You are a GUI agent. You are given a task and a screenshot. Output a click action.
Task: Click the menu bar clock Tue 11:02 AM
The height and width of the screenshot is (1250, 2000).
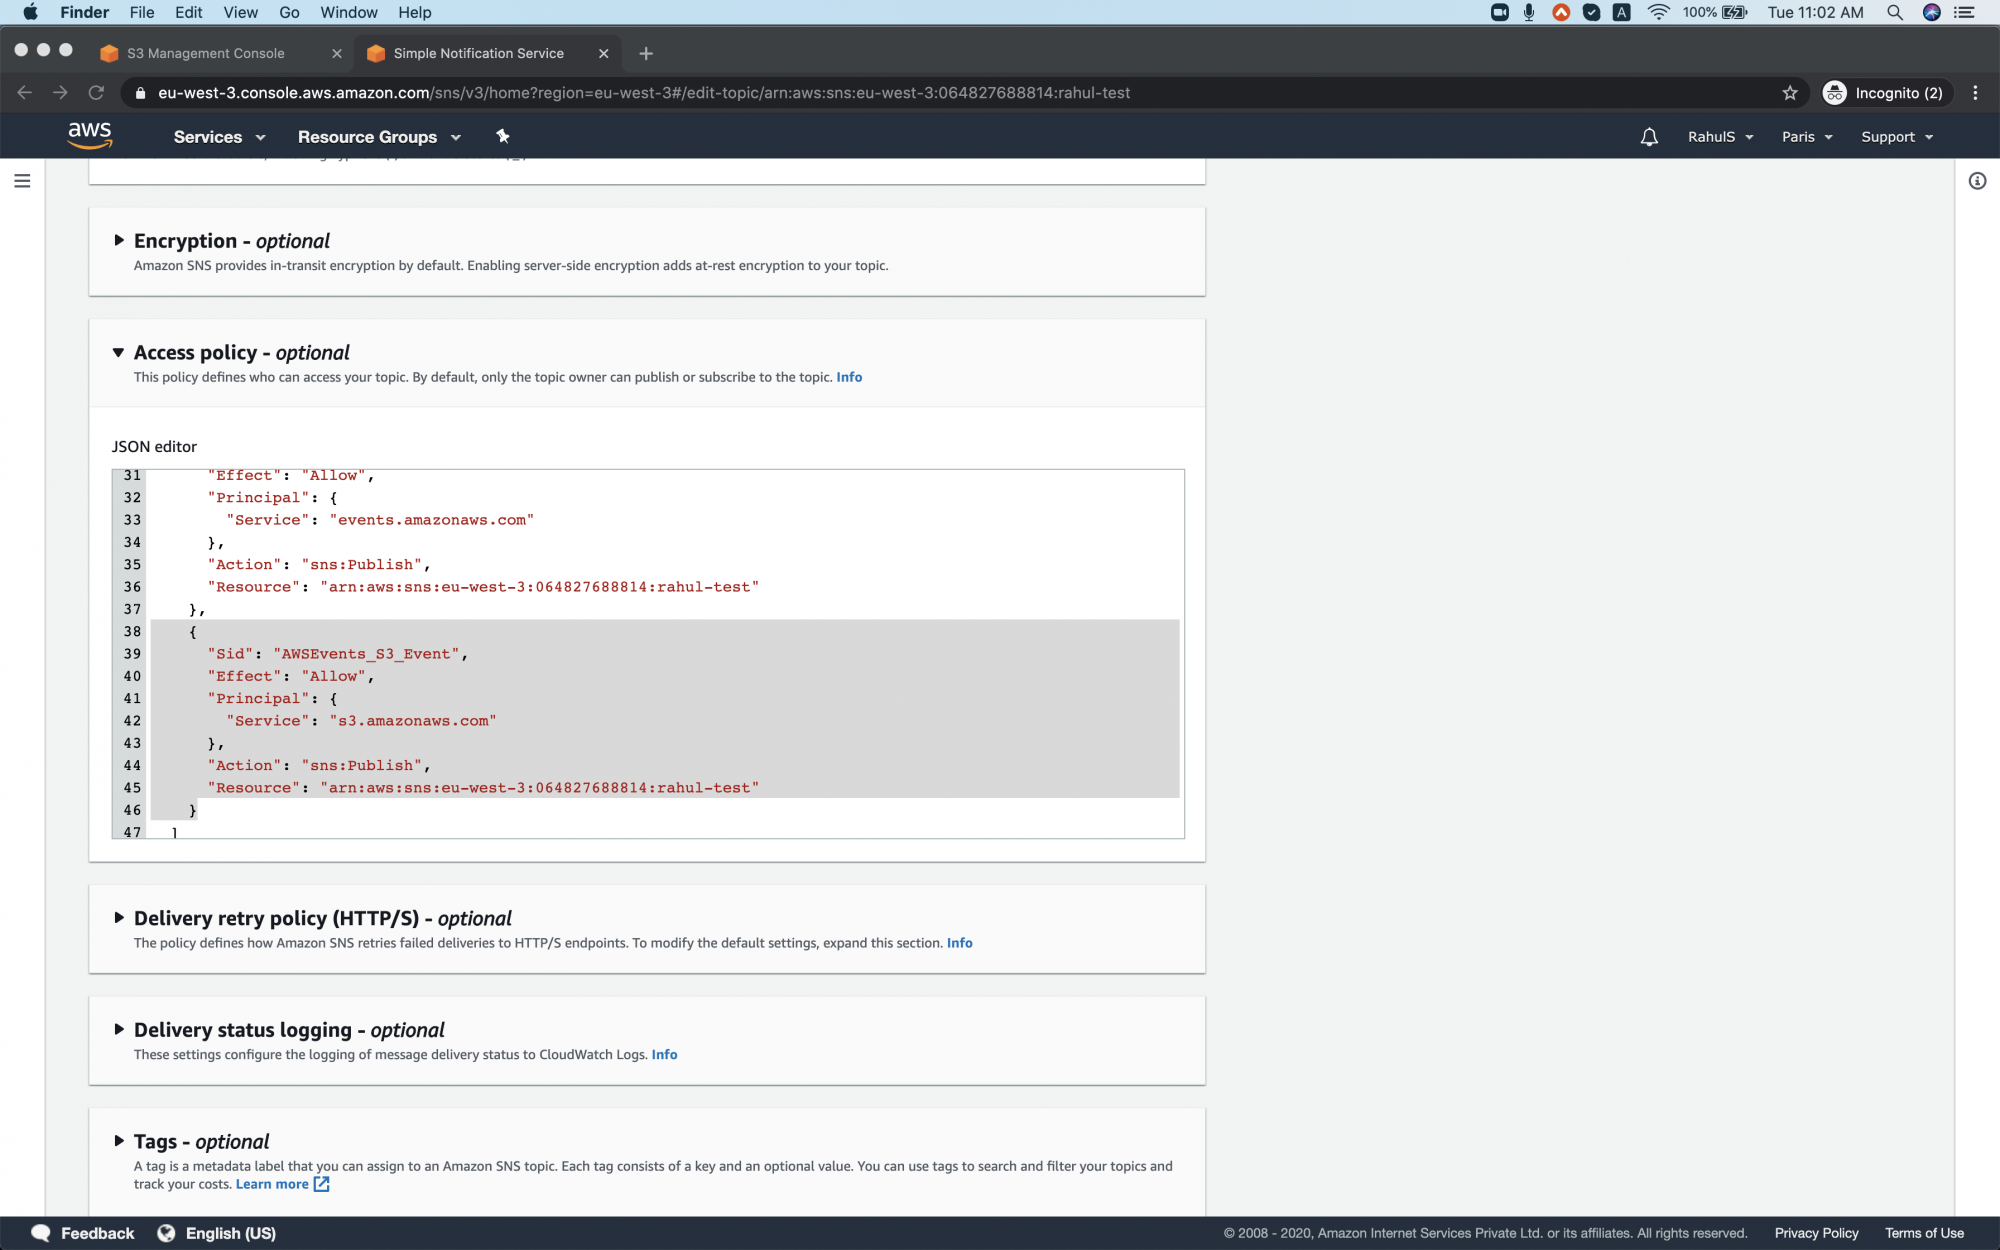click(x=1815, y=12)
